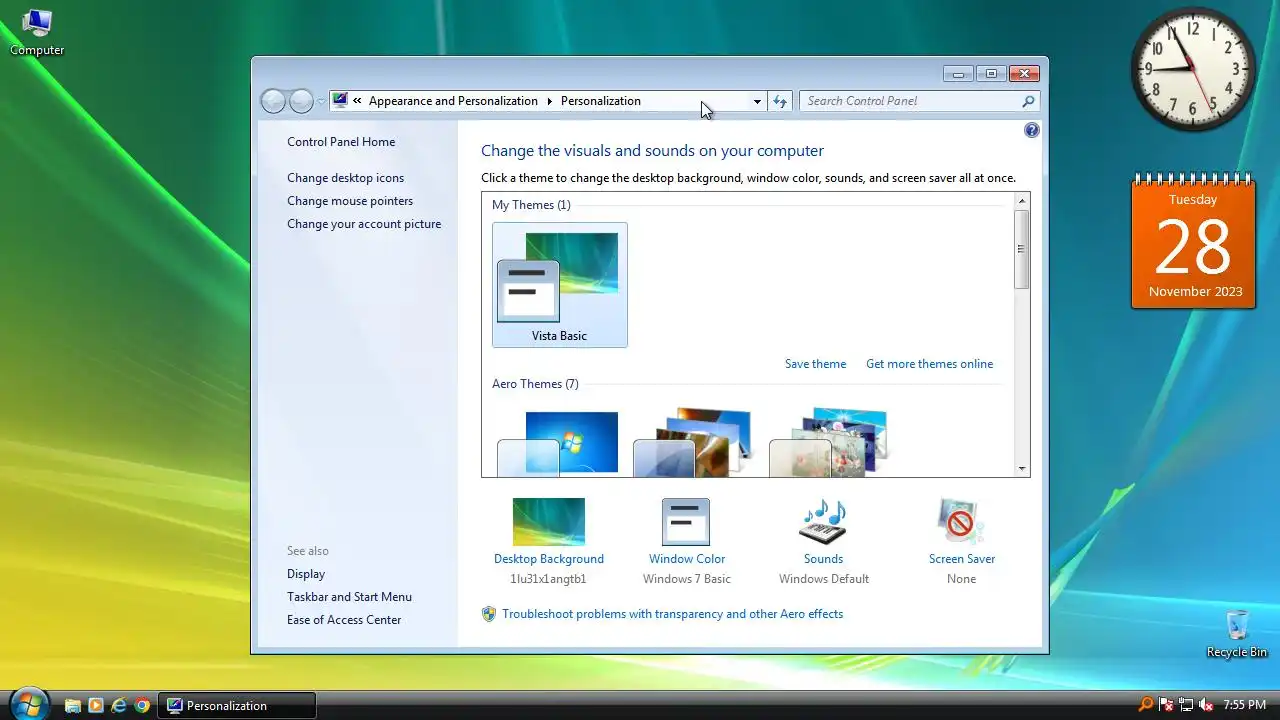Click the 'Windows 7 Basic' caption text

(x=687, y=579)
